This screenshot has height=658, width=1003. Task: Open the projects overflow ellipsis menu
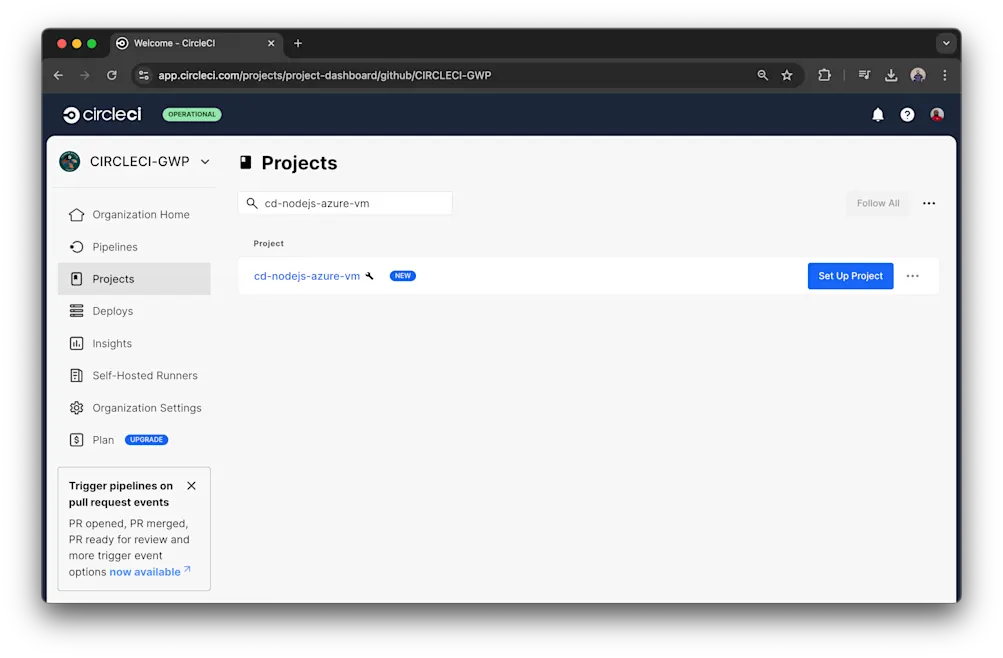coord(928,203)
